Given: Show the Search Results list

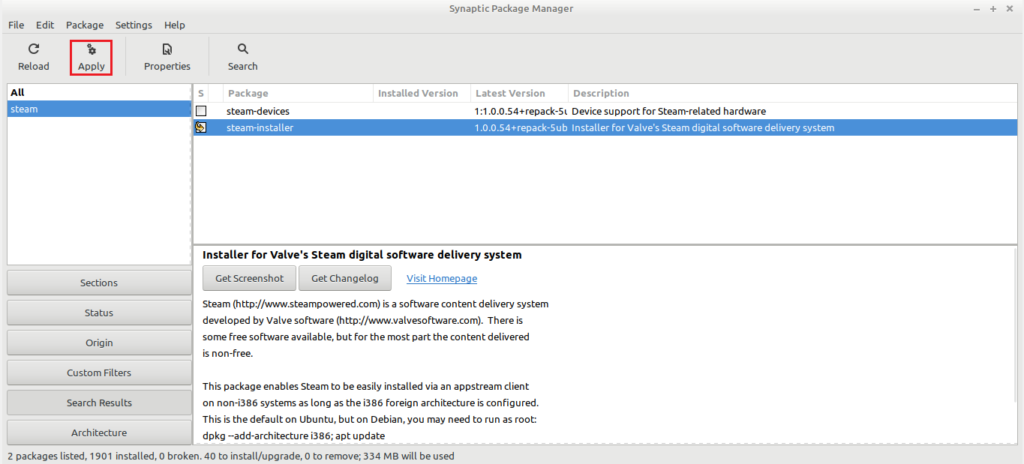Looking at the screenshot, I should [99, 403].
